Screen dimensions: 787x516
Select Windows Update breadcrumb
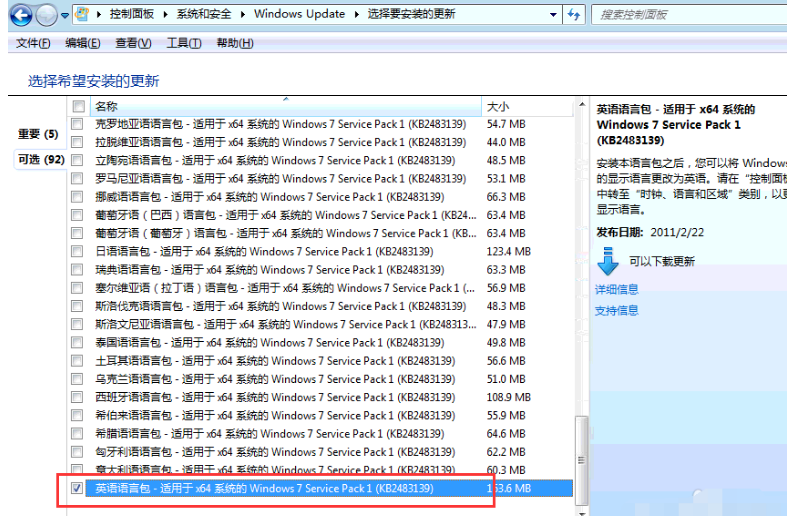tap(299, 14)
